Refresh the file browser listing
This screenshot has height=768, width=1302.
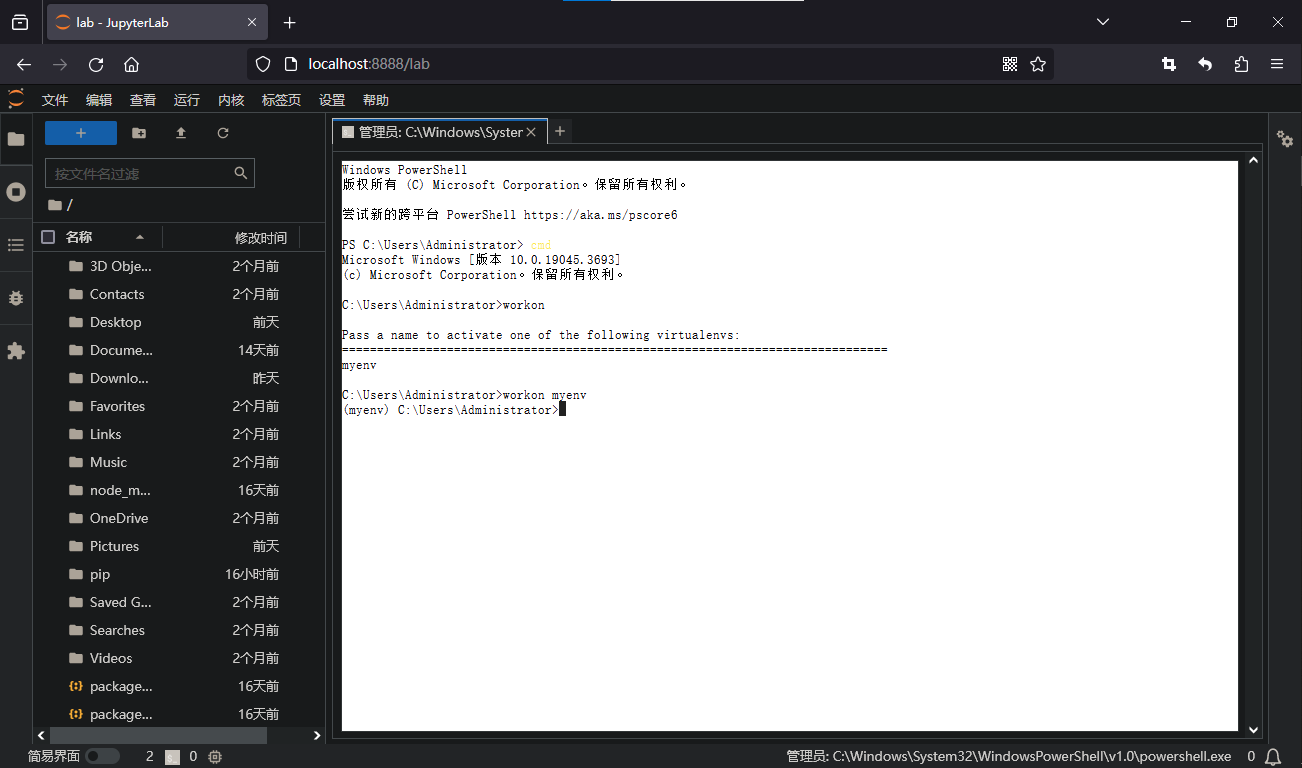(x=223, y=133)
